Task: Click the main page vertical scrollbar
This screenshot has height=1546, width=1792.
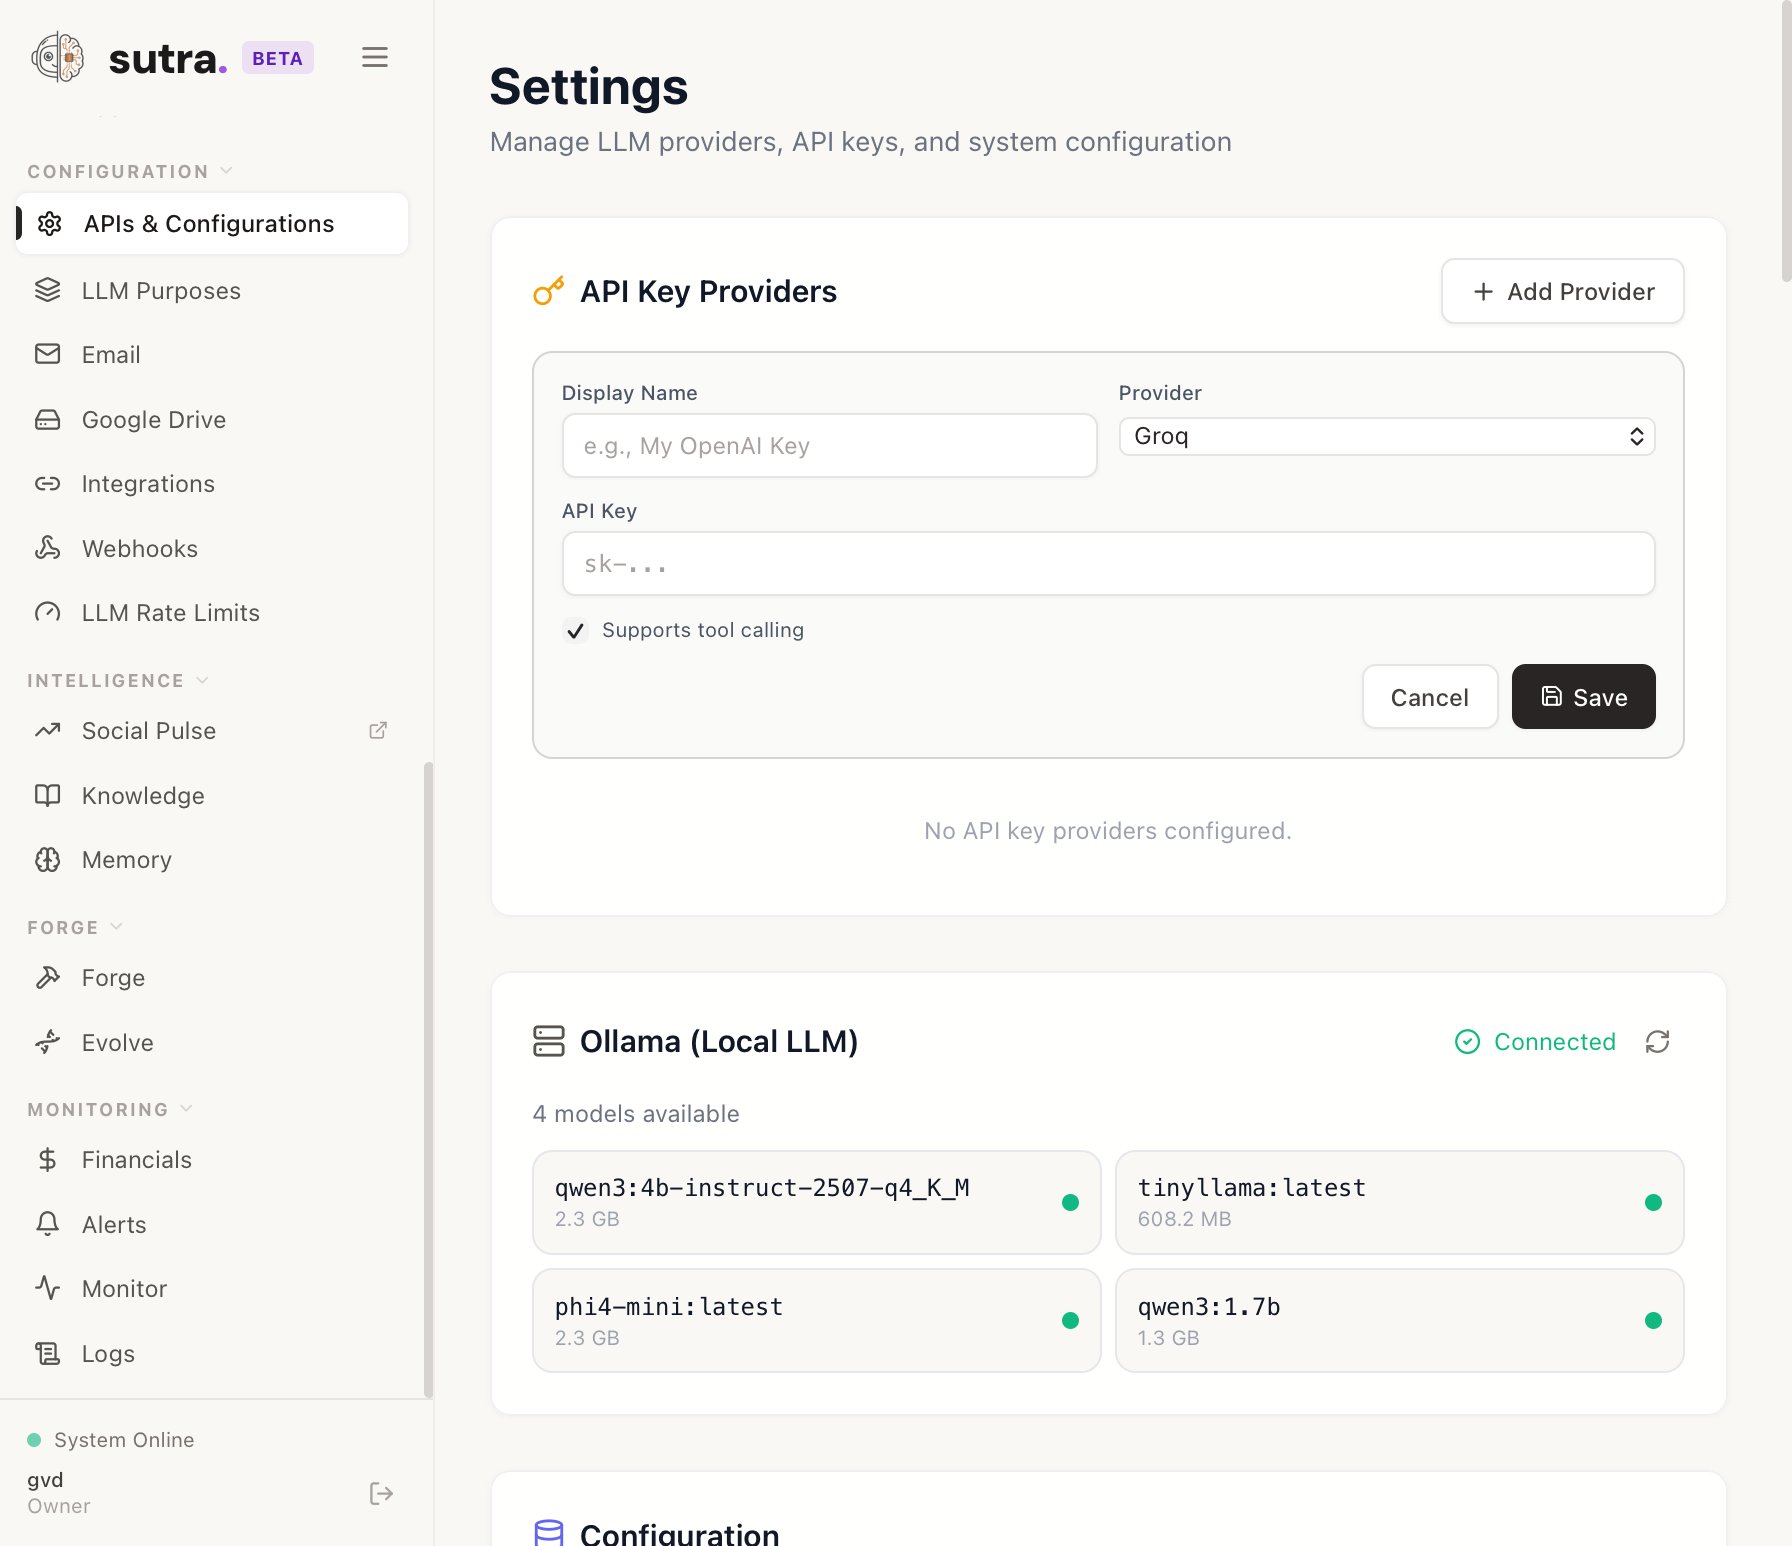Action: point(1786,140)
